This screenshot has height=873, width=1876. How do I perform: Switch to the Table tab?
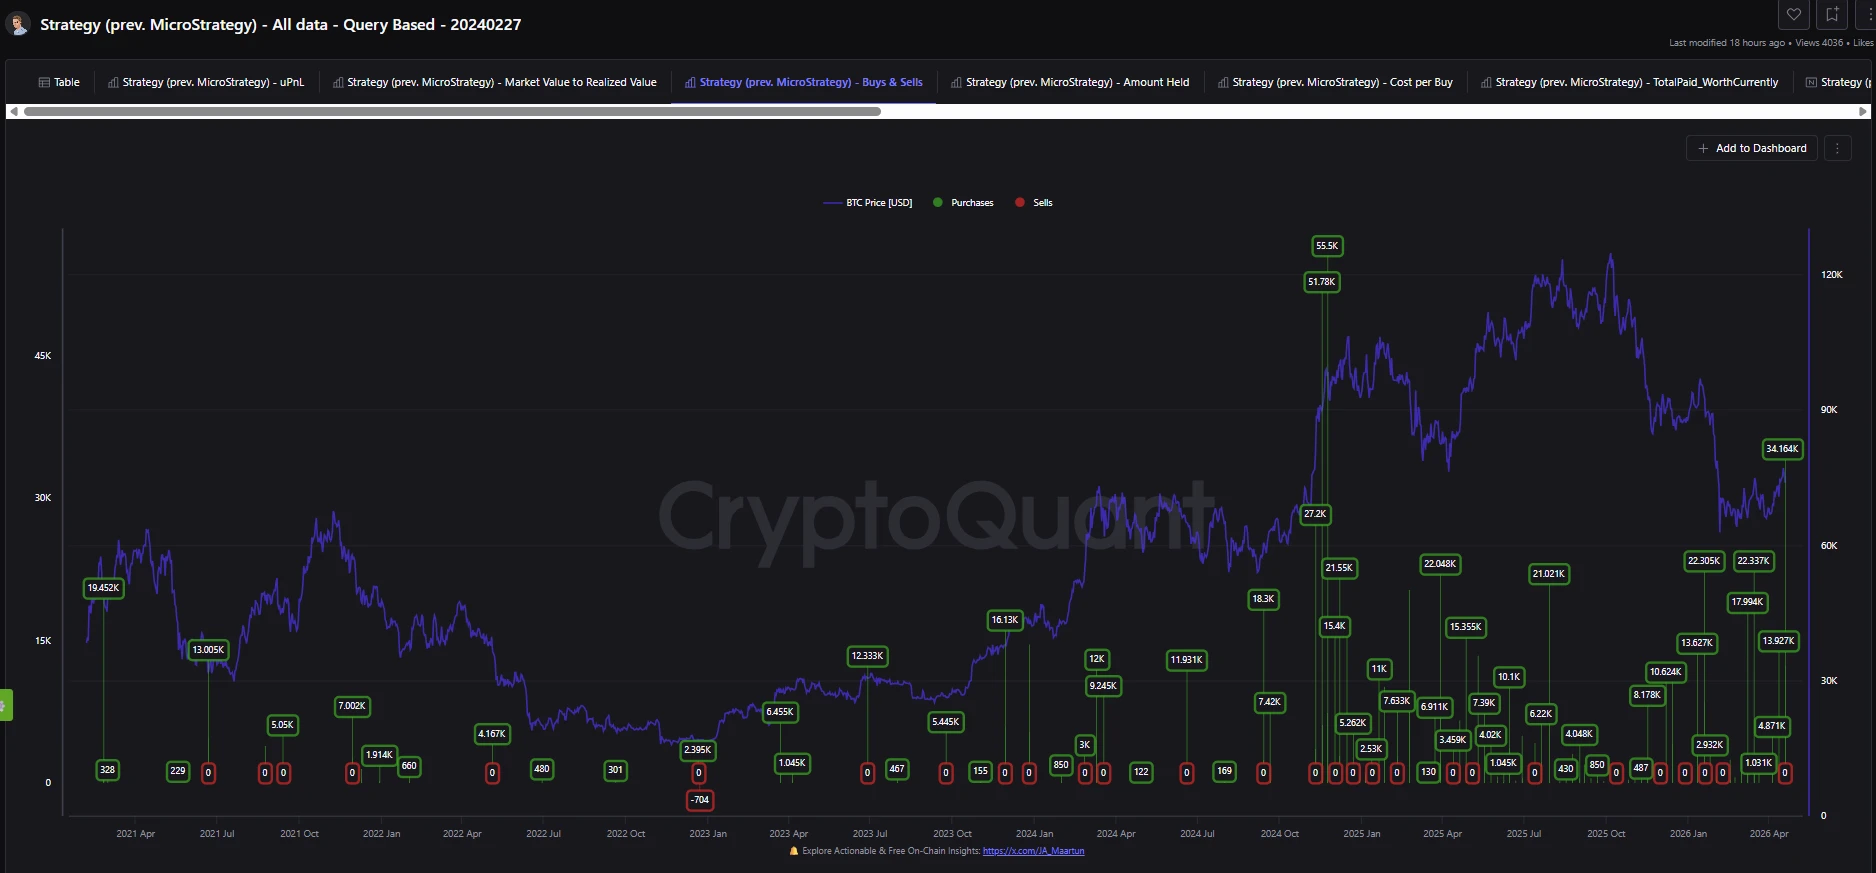[x=59, y=82]
